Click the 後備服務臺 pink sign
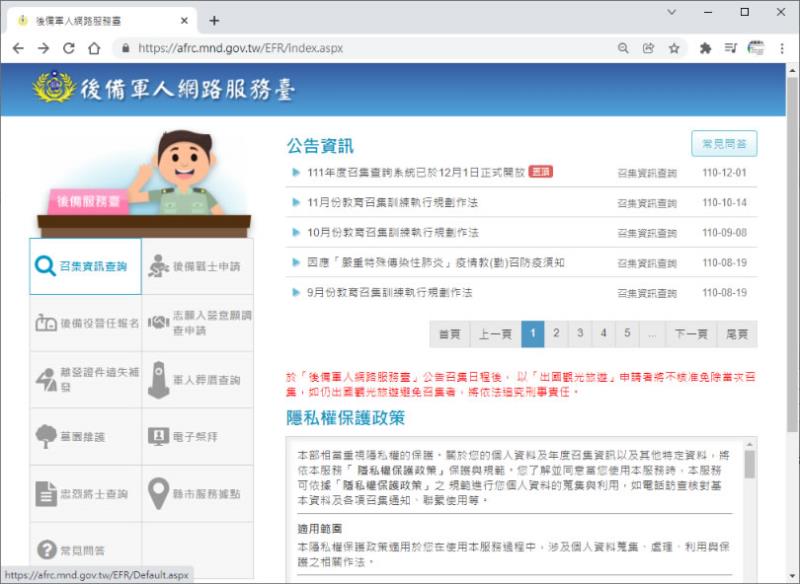The image size is (800, 584). click(x=88, y=201)
